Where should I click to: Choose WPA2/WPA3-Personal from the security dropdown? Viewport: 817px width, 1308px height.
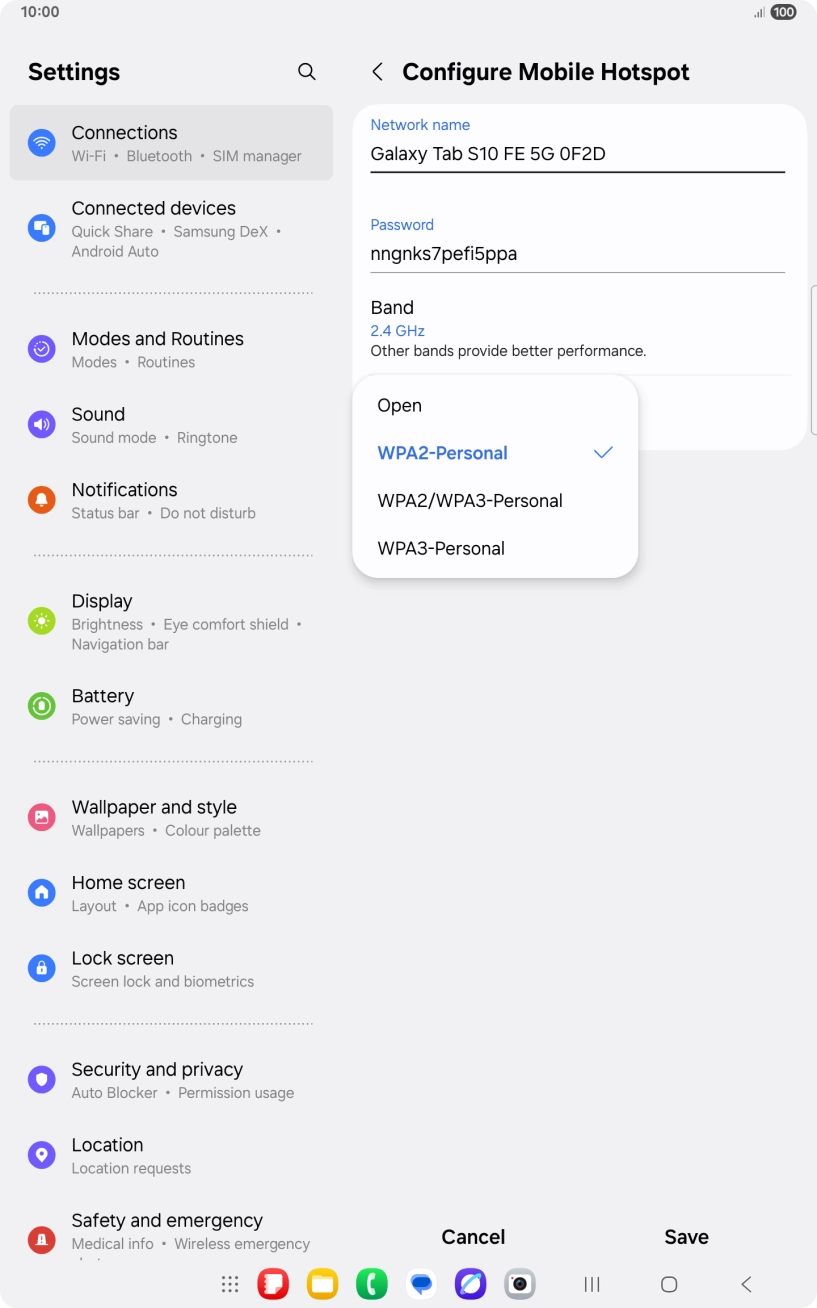[468, 500]
